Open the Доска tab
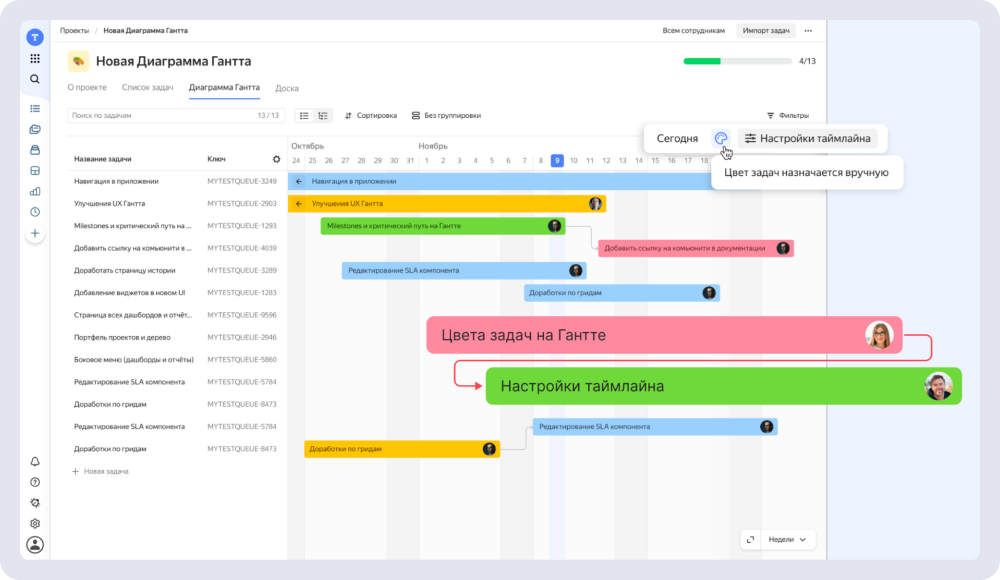The height and width of the screenshot is (580, 1000). point(287,88)
